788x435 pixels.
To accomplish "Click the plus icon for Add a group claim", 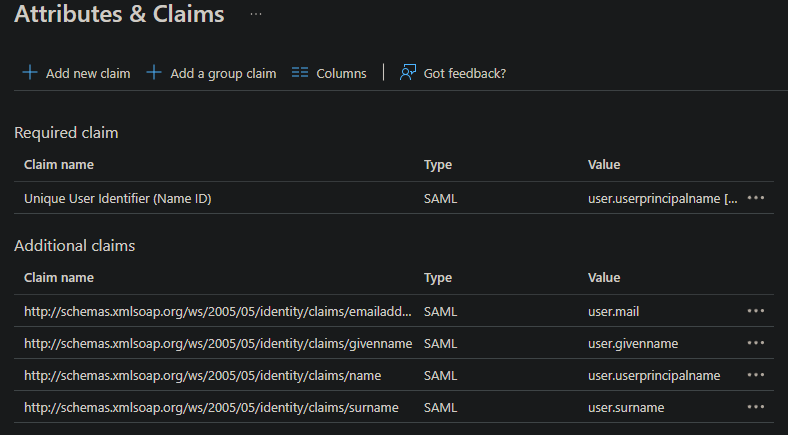I will pyautogui.click(x=154, y=73).
